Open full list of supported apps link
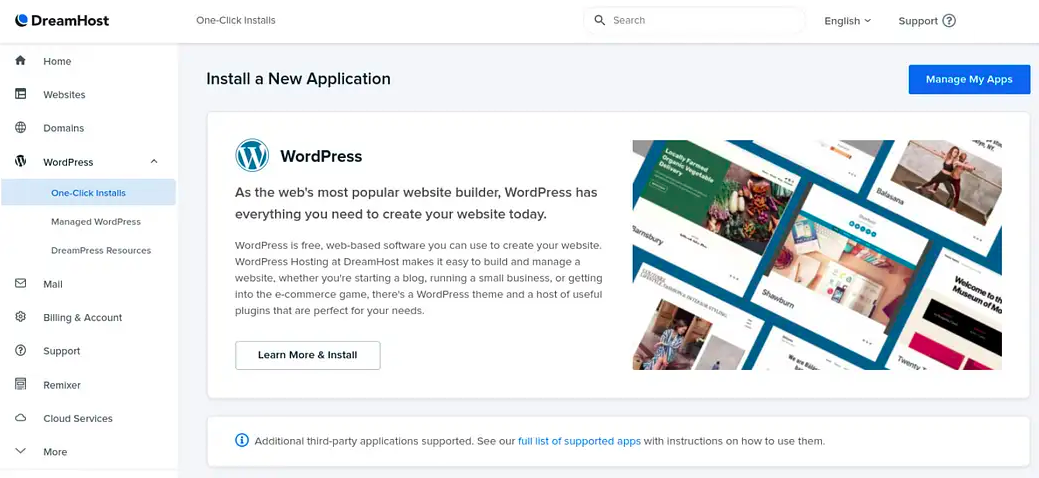This screenshot has width=1039, height=478. [x=579, y=440]
